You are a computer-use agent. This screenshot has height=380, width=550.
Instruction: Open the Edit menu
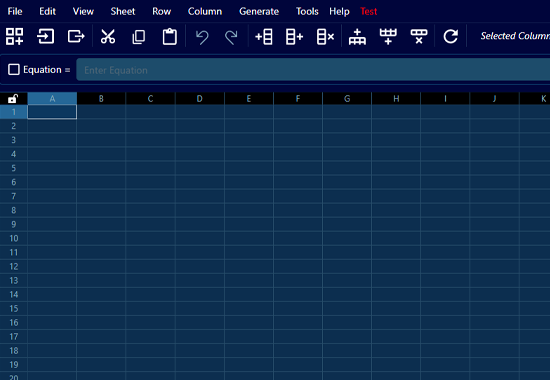(47, 11)
